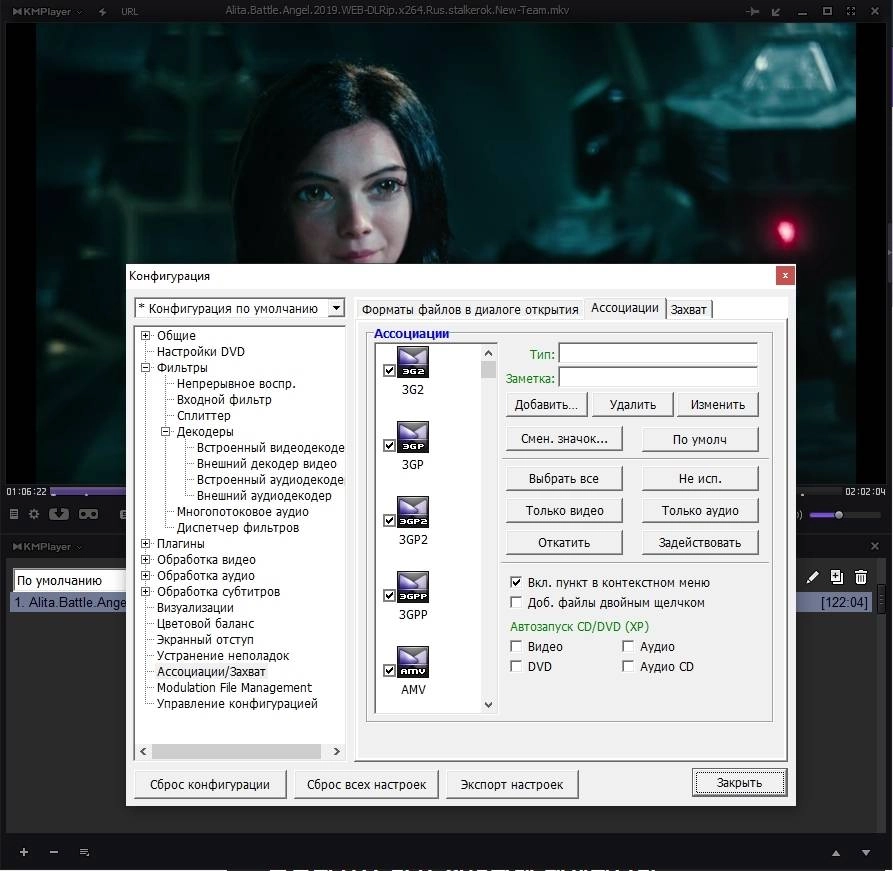Select the 3GP2 format icon
This screenshot has height=871, width=893.
coord(413,512)
